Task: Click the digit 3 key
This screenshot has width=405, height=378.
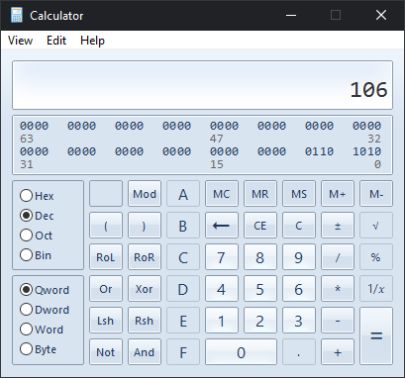Action: [299, 320]
